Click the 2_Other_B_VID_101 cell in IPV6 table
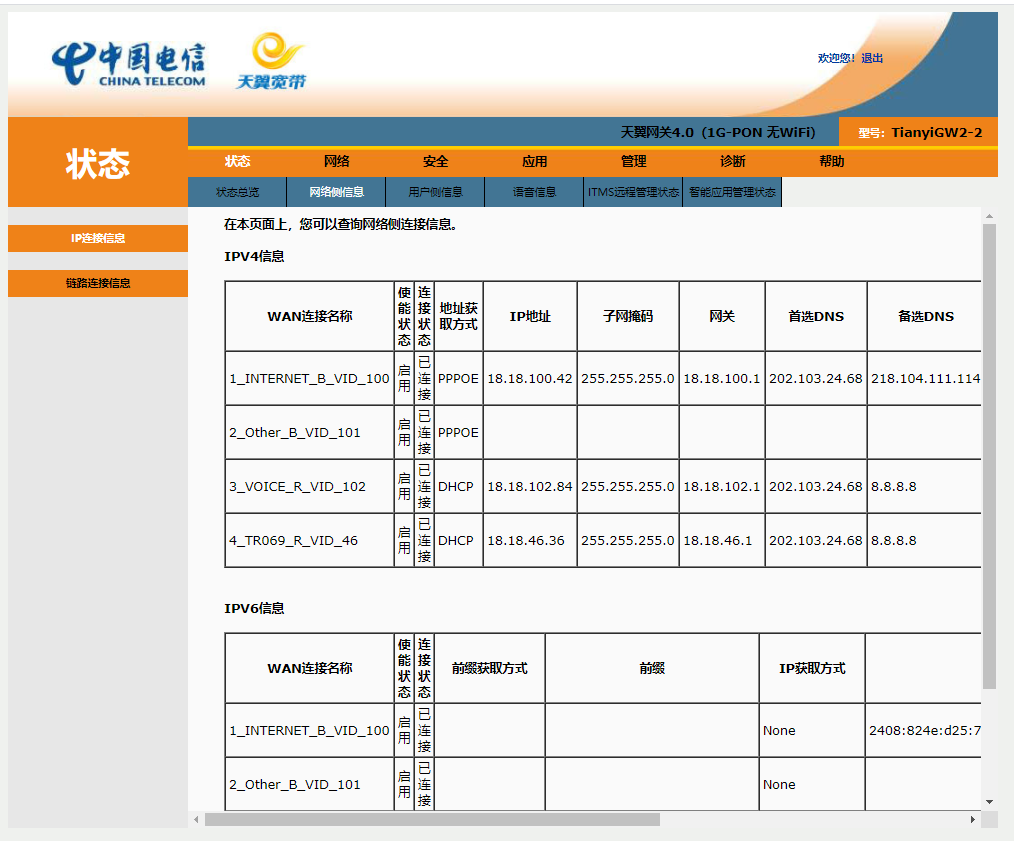The image size is (1014, 841). point(309,784)
